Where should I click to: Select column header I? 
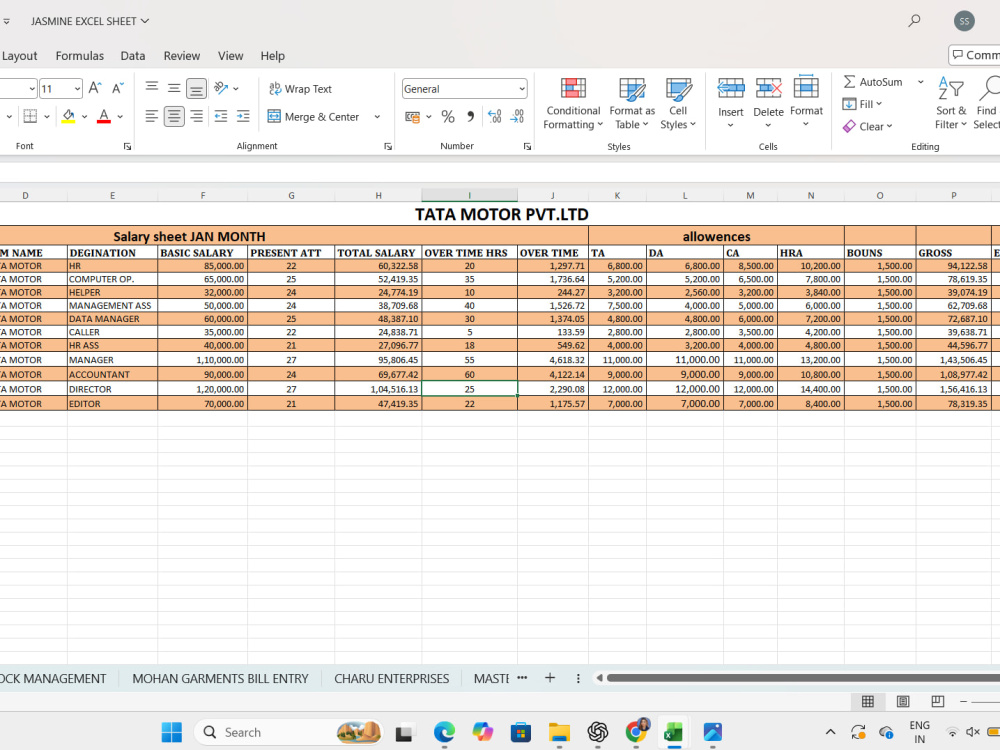coord(469,195)
